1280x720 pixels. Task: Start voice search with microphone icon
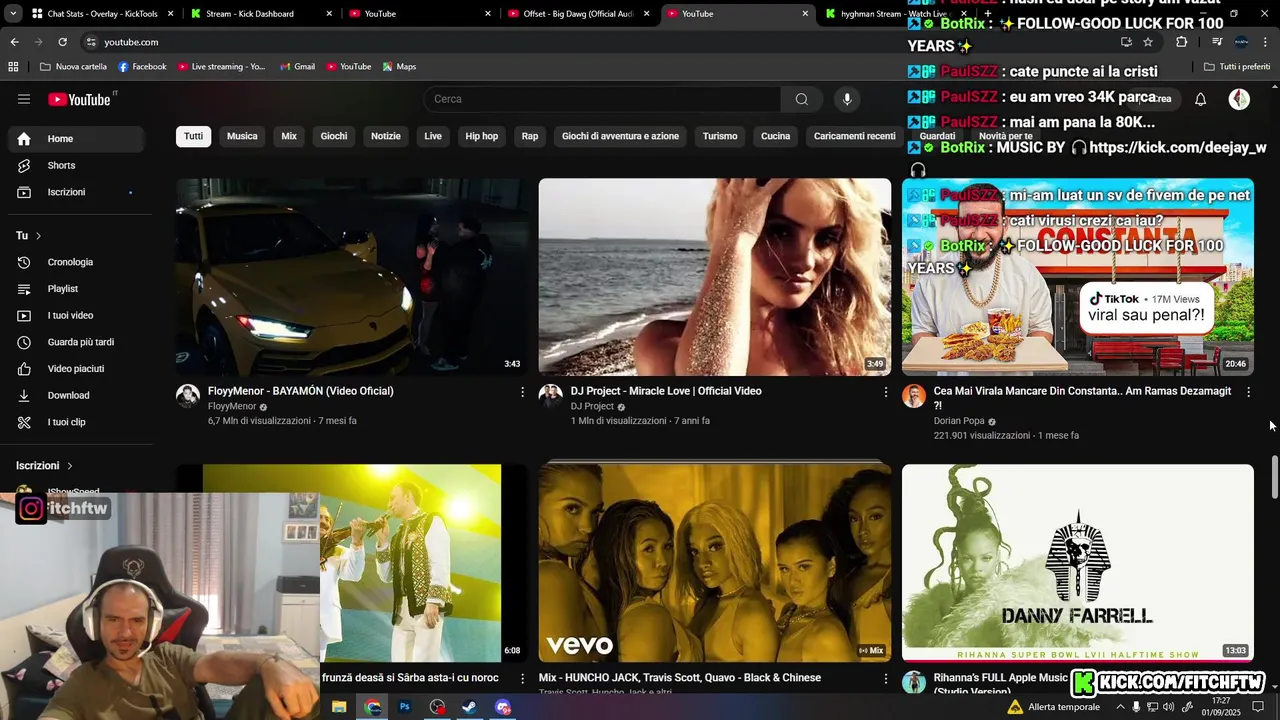(x=847, y=99)
